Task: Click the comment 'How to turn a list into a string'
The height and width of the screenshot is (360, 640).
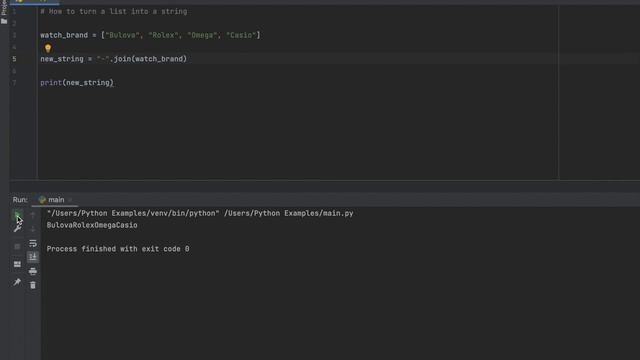Action: point(113,12)
